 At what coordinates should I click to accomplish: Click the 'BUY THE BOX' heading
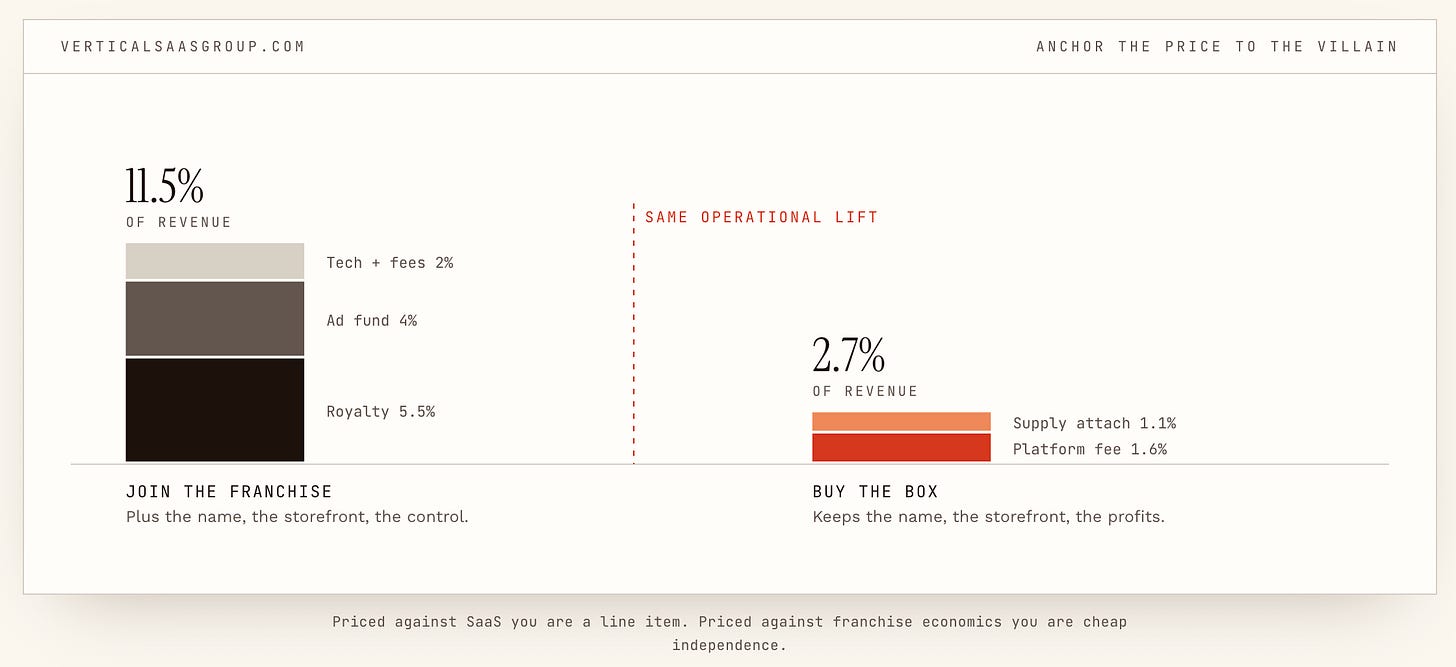tap(876, 492)
